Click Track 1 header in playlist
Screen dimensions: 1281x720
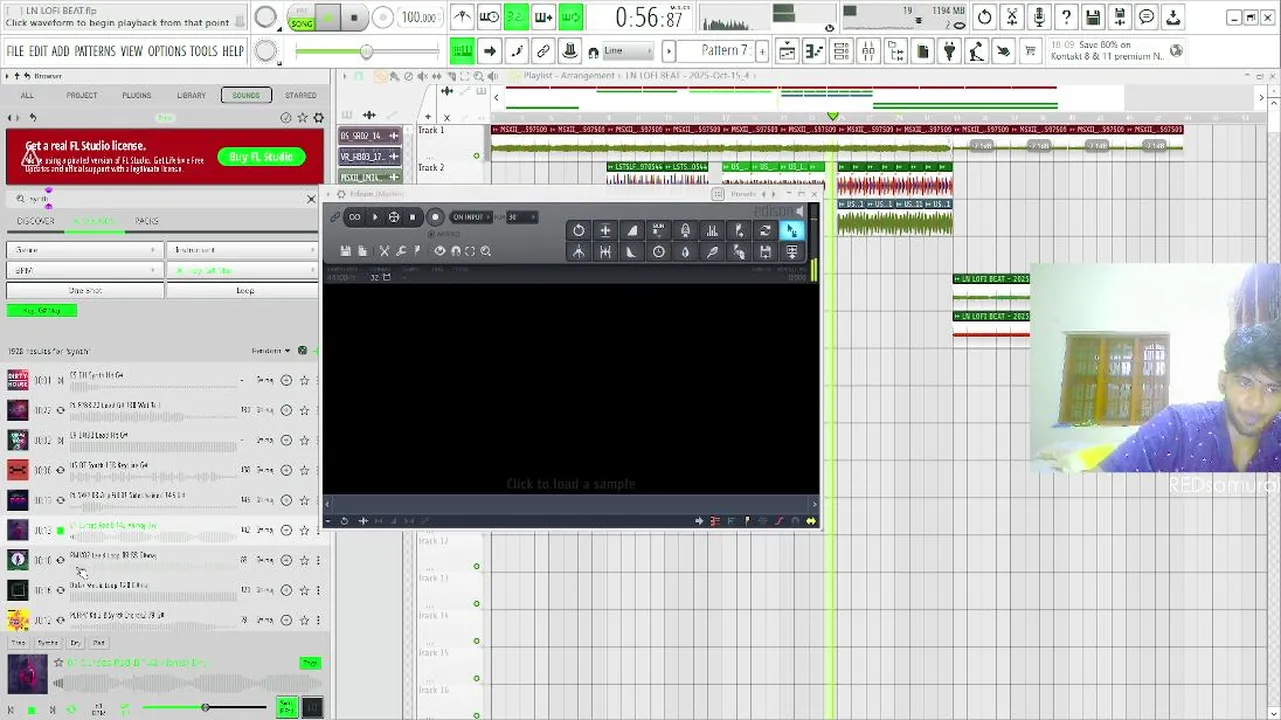[451, 141]
